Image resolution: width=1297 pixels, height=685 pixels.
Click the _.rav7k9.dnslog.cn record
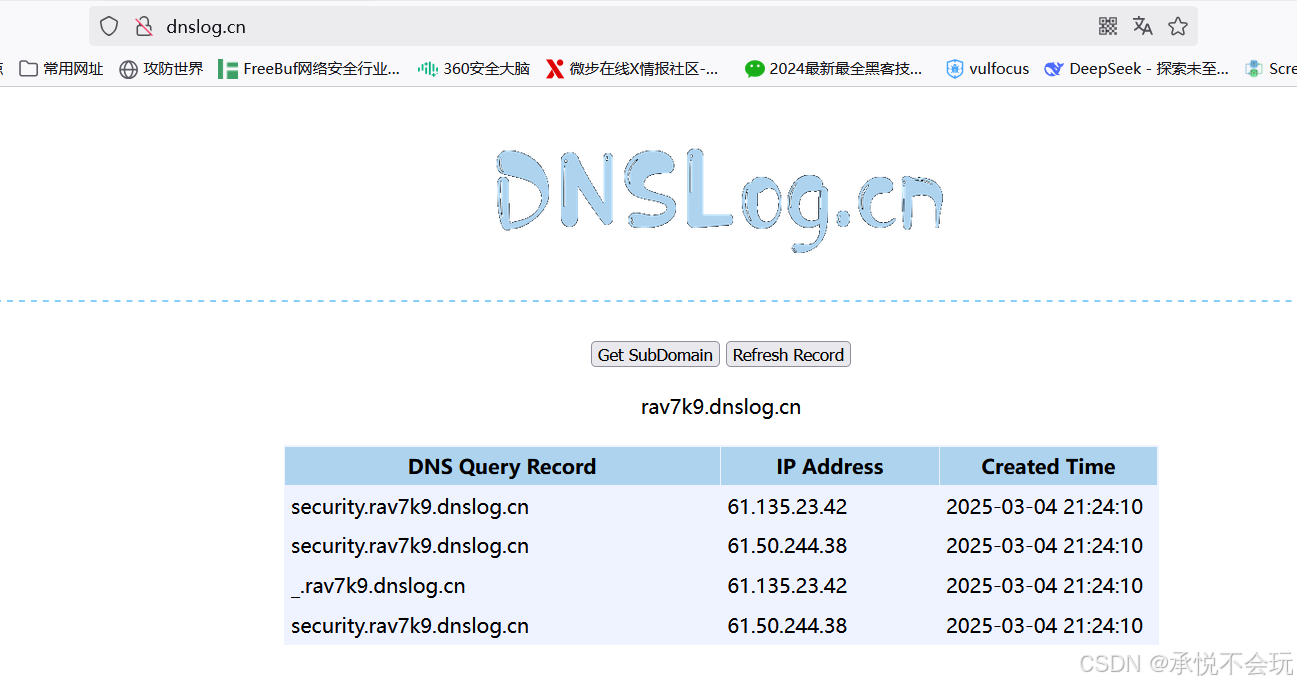378,586
